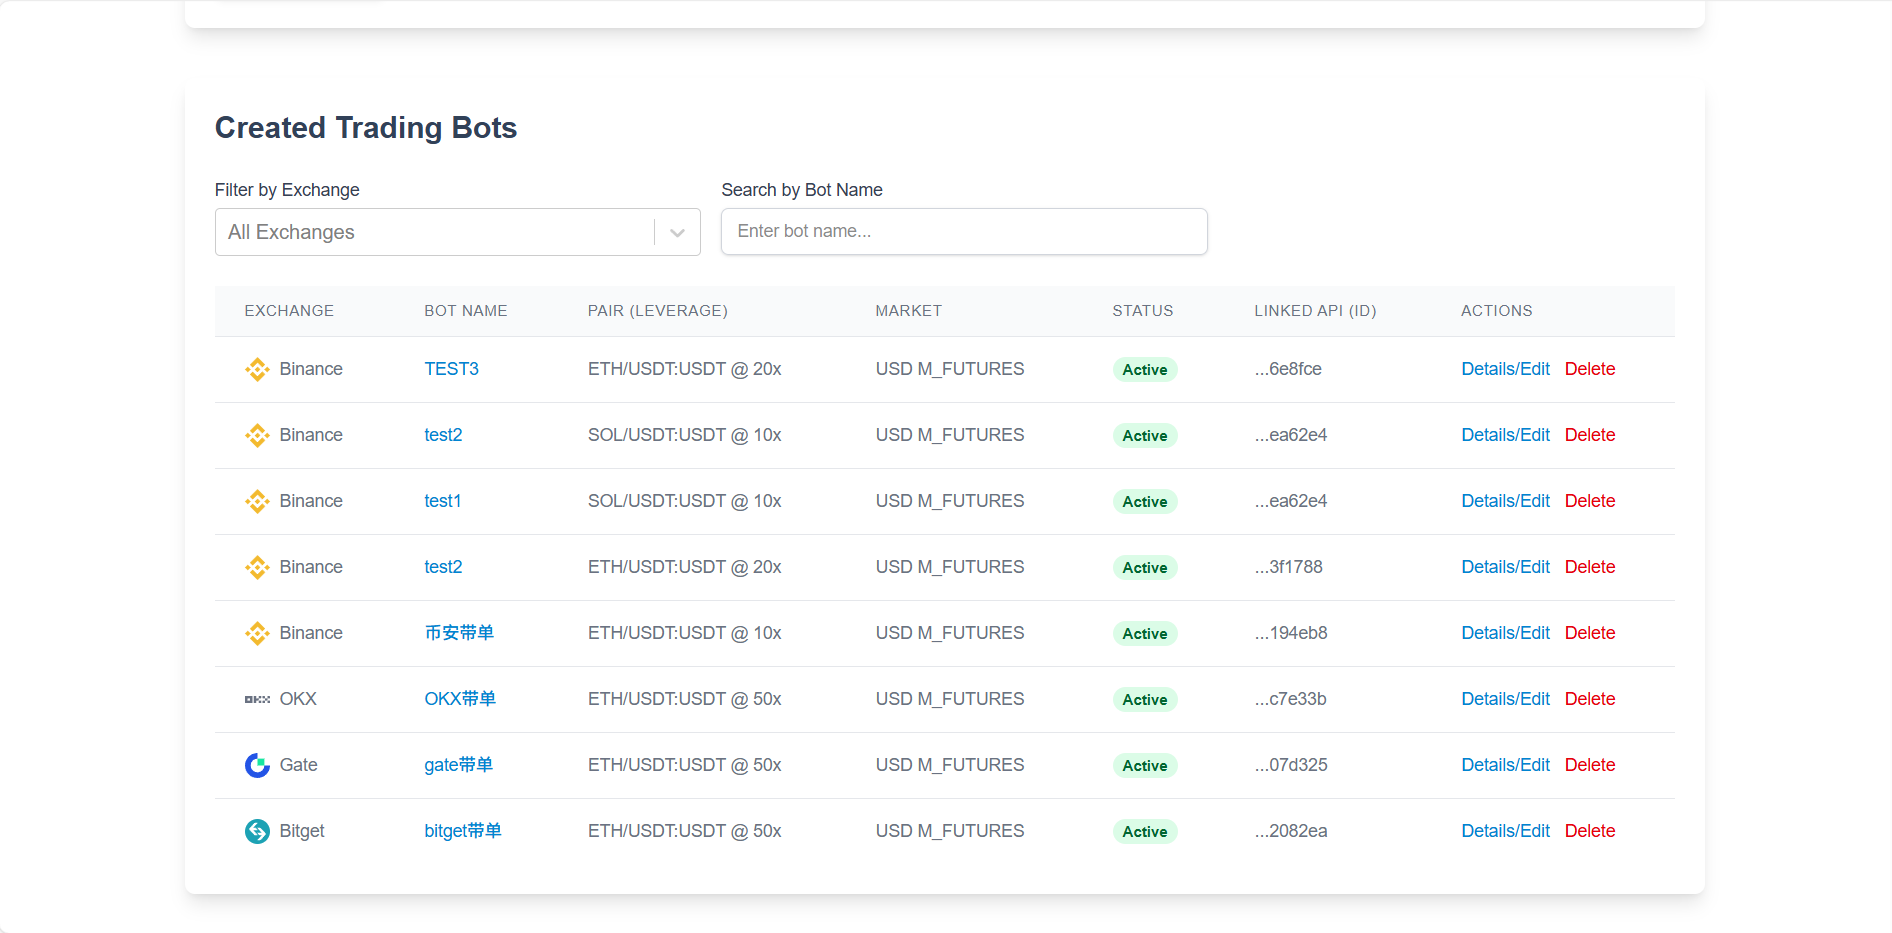
Task: Open Details/Edit for the 币安带单 bot
Action: click(1505, 633)
